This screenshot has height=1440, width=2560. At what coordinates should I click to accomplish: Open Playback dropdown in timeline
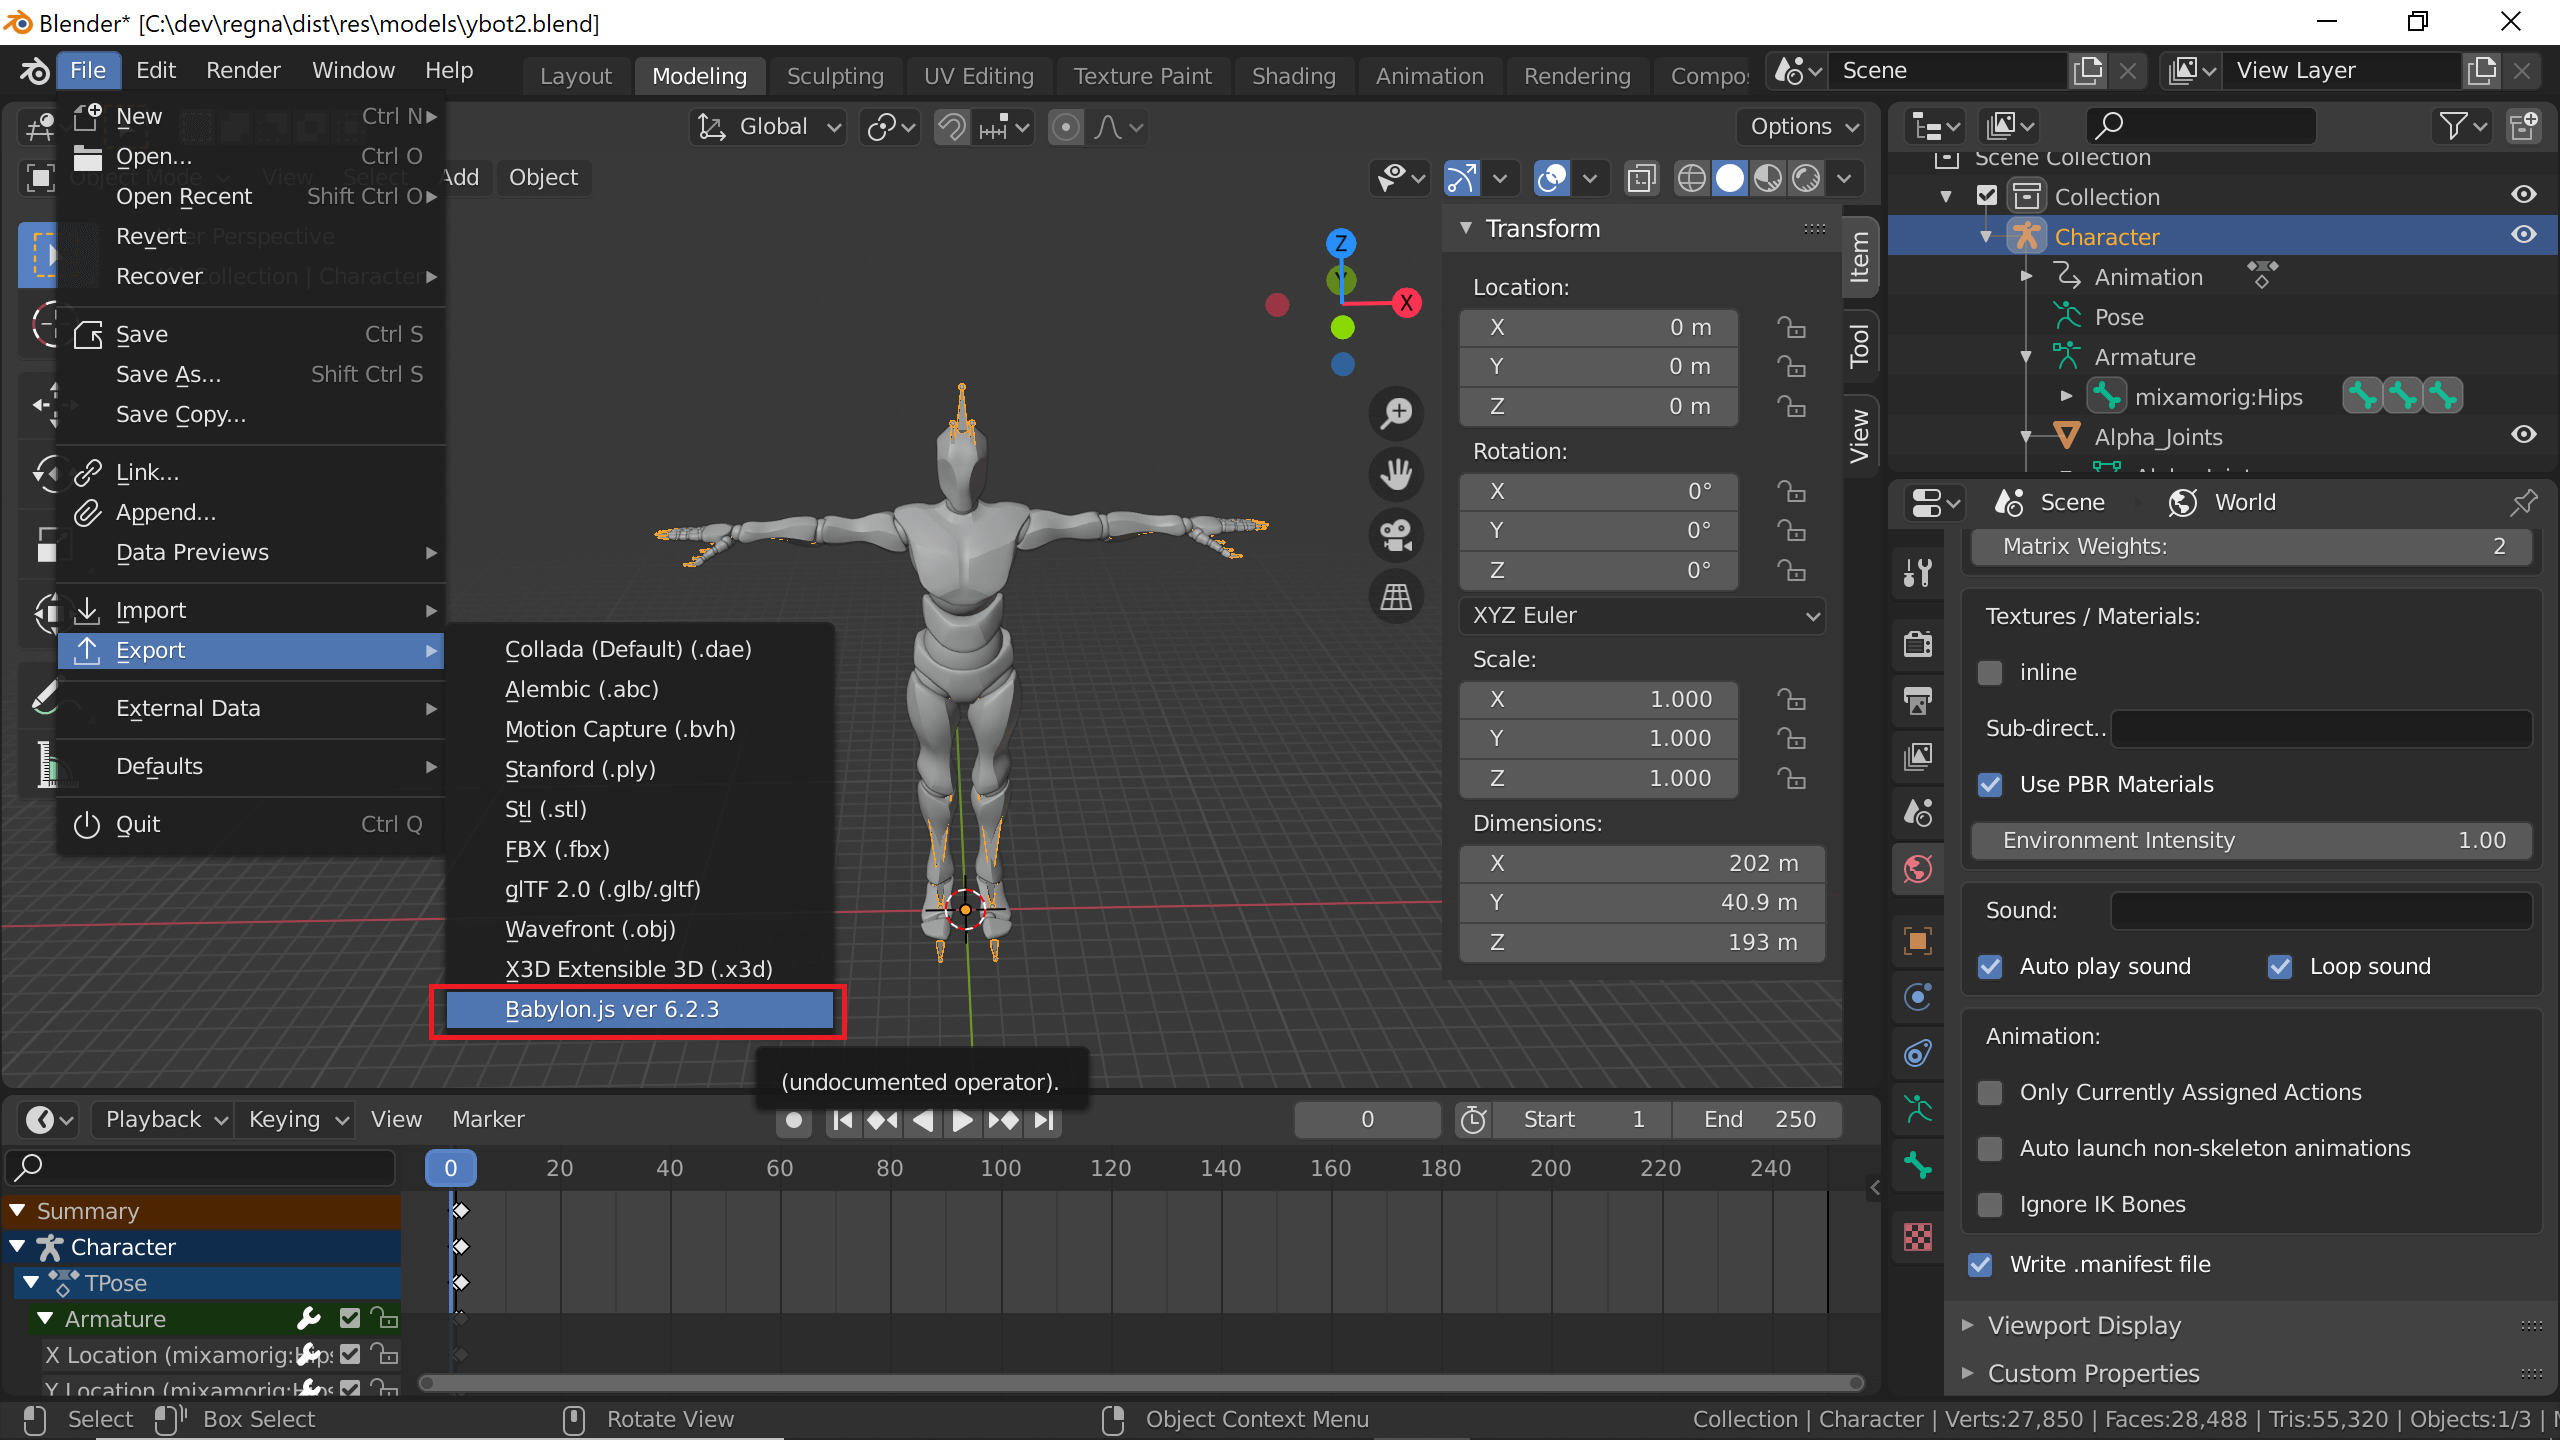coord(164,1119)
